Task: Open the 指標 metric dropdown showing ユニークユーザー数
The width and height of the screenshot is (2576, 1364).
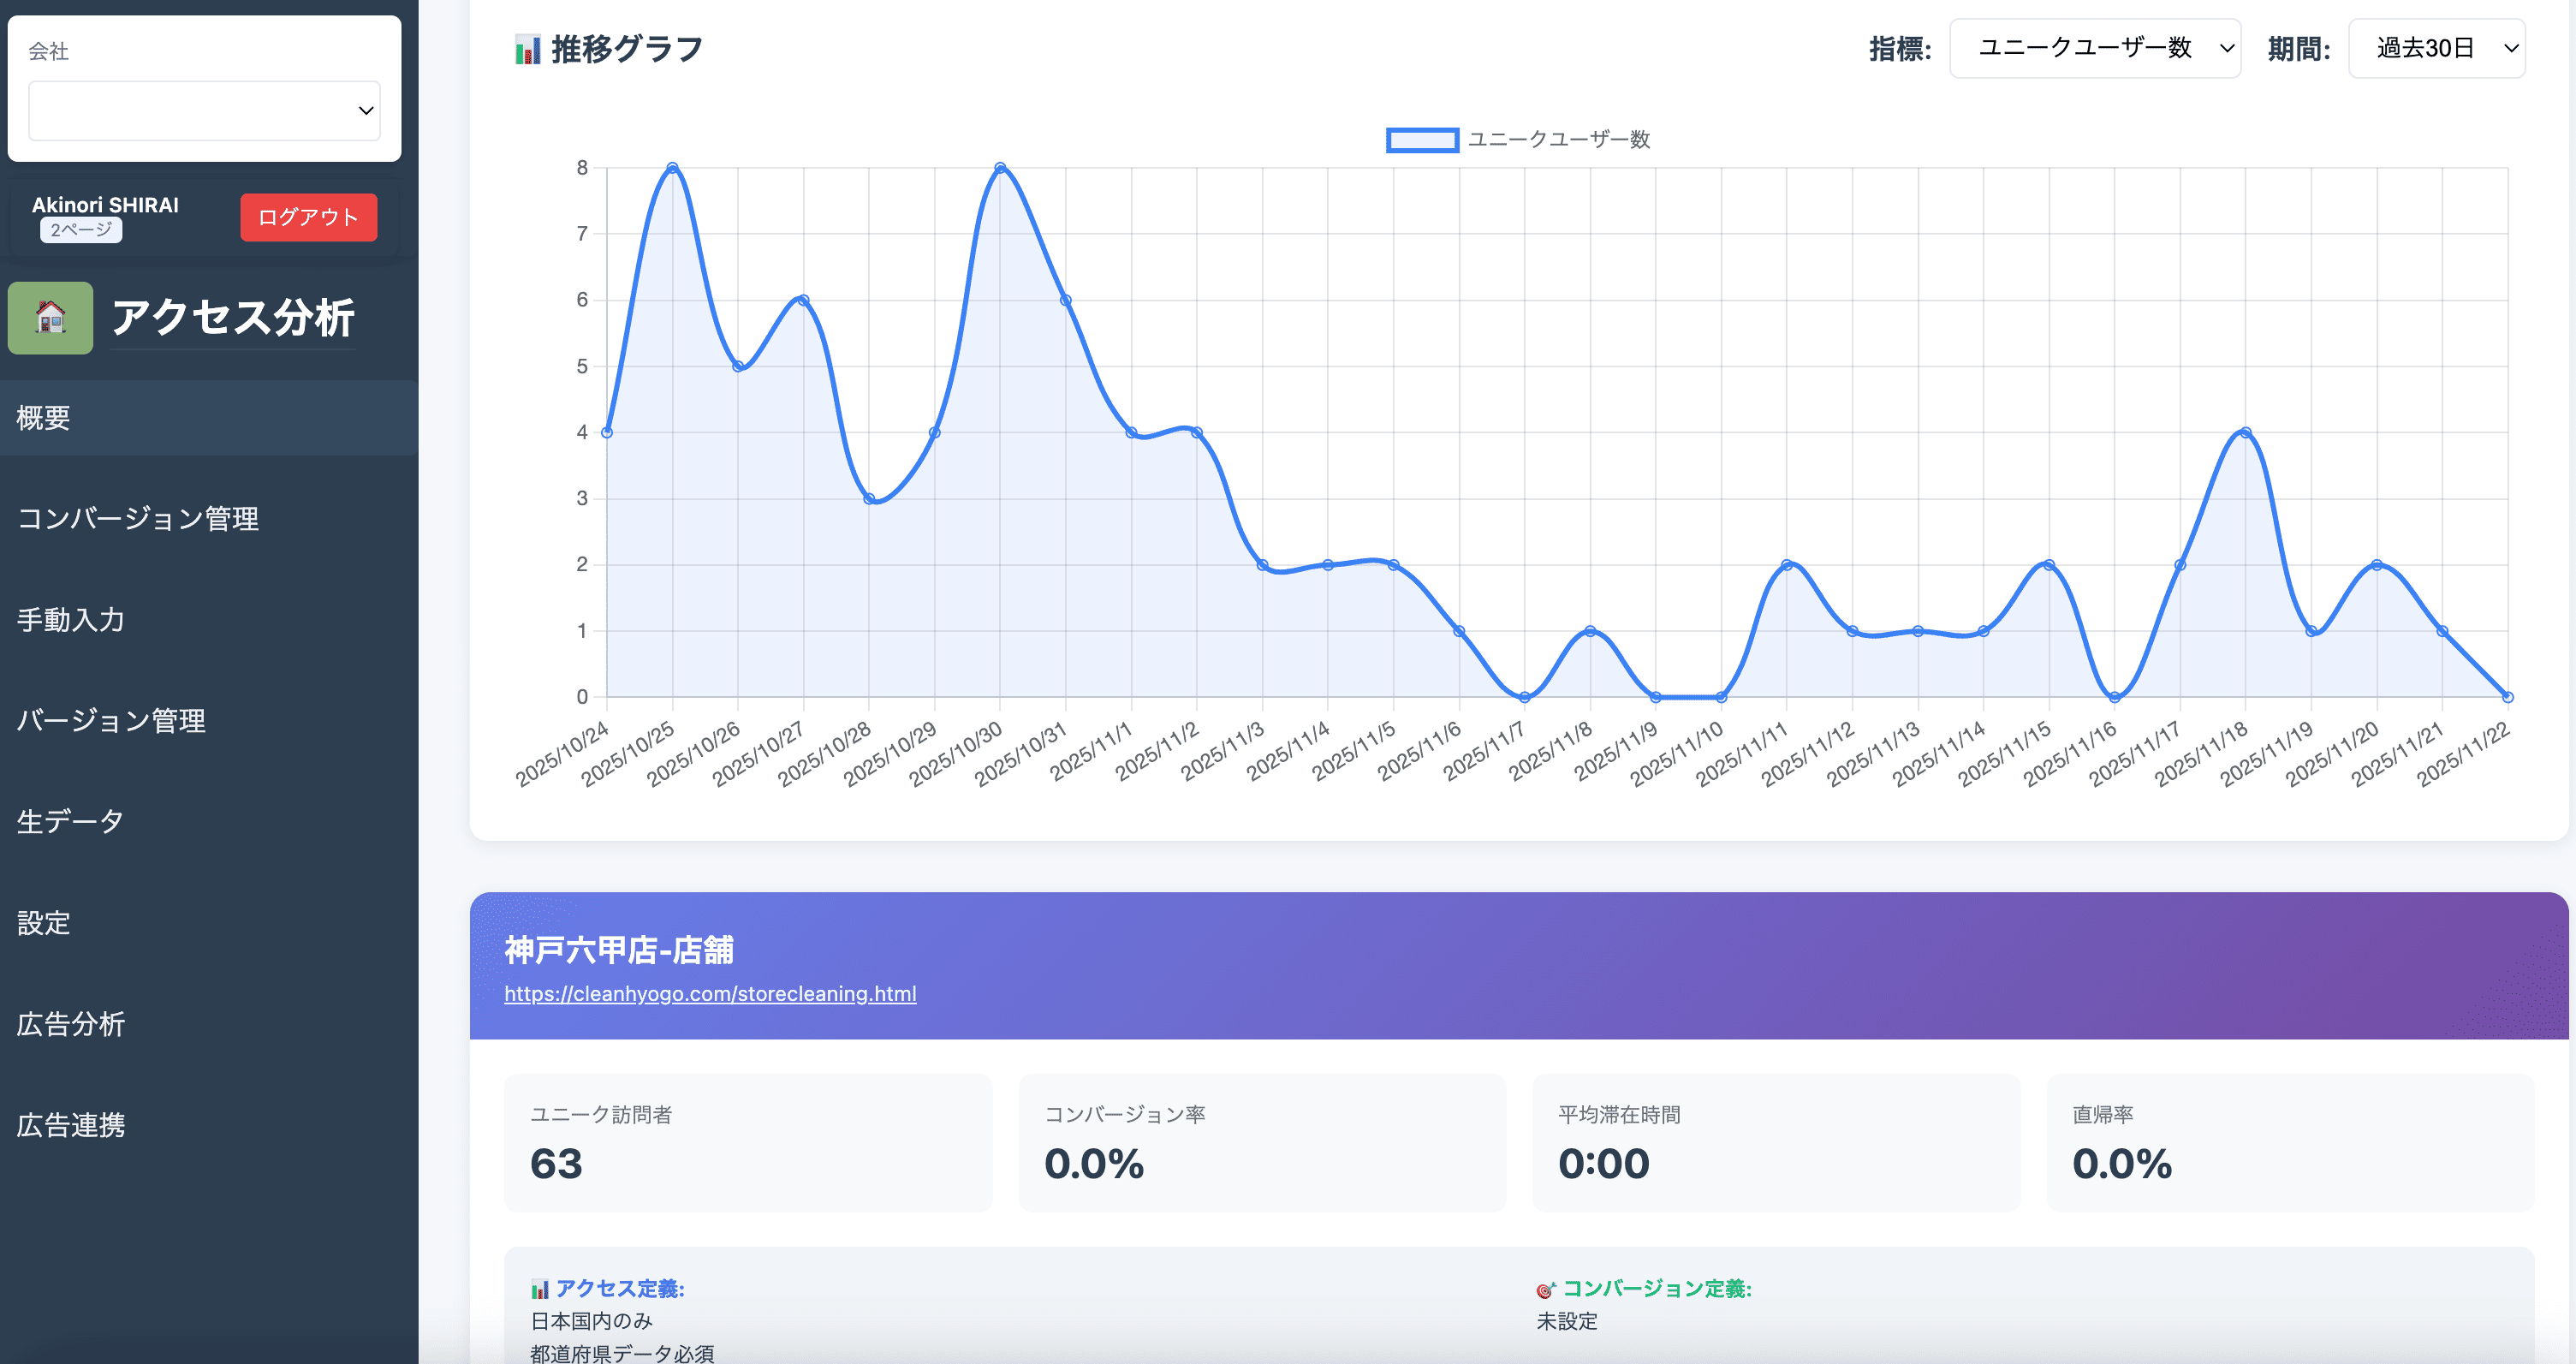Action: coord(2095,47)
